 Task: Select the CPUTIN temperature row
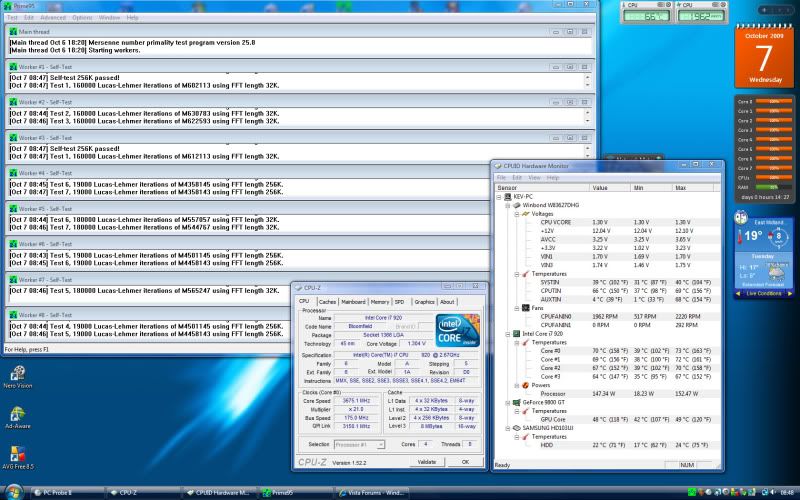(x=607, y=291)
